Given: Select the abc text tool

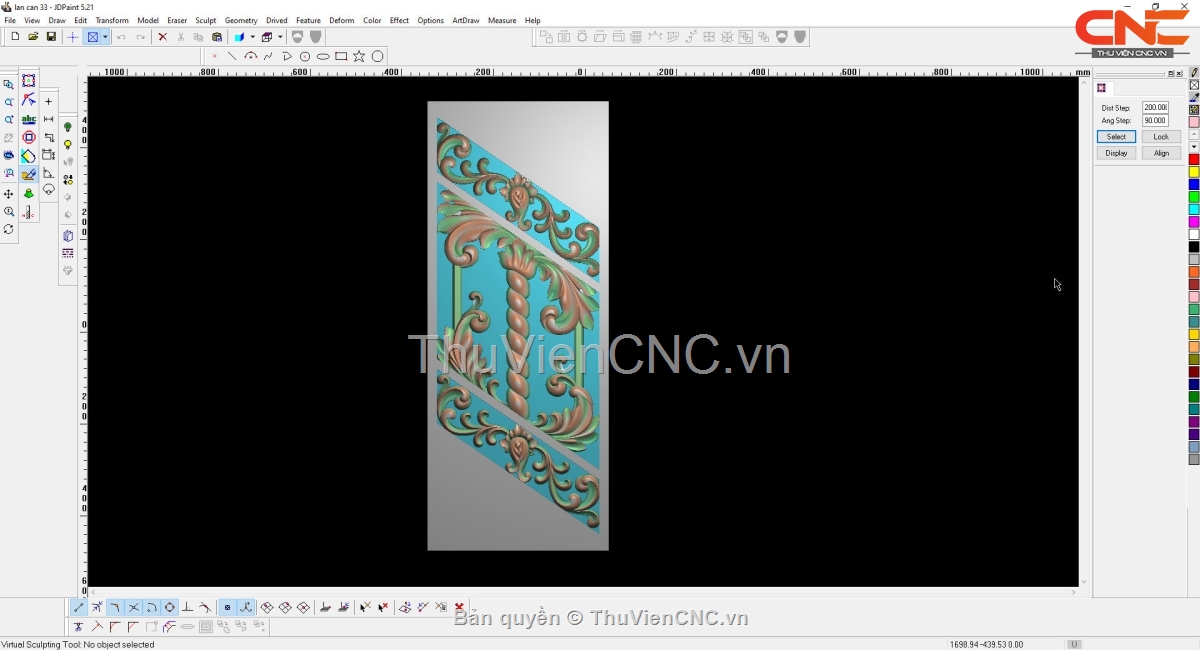Looking at the screenshot, I should [x=29, y=120].
